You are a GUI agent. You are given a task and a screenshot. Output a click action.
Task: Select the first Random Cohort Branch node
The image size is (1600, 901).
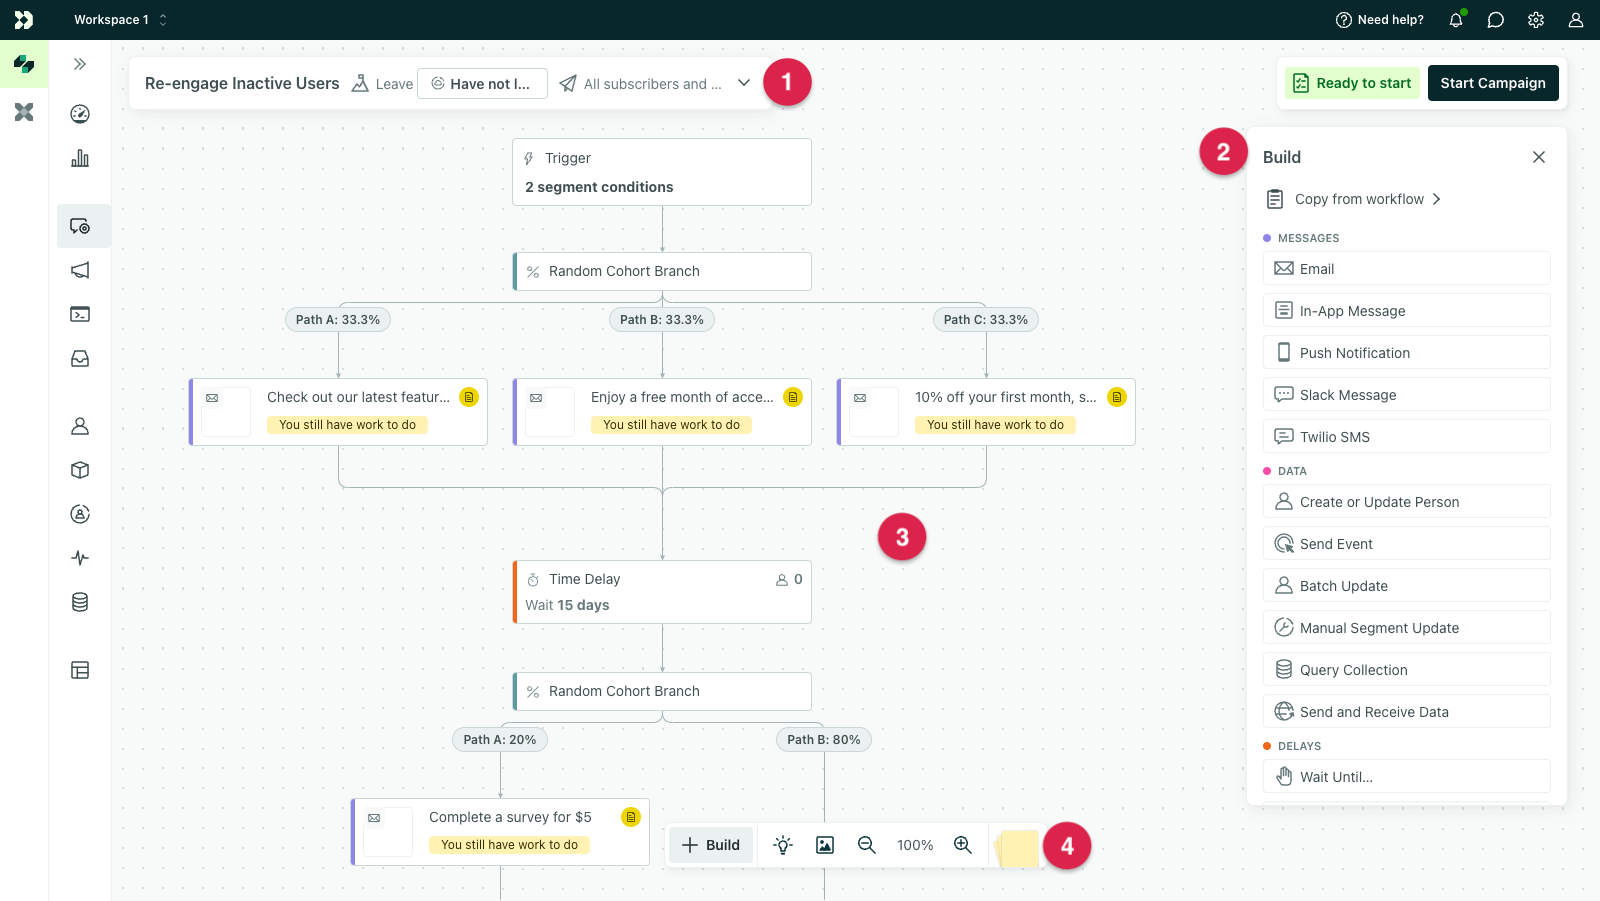[x=662, y=271]
